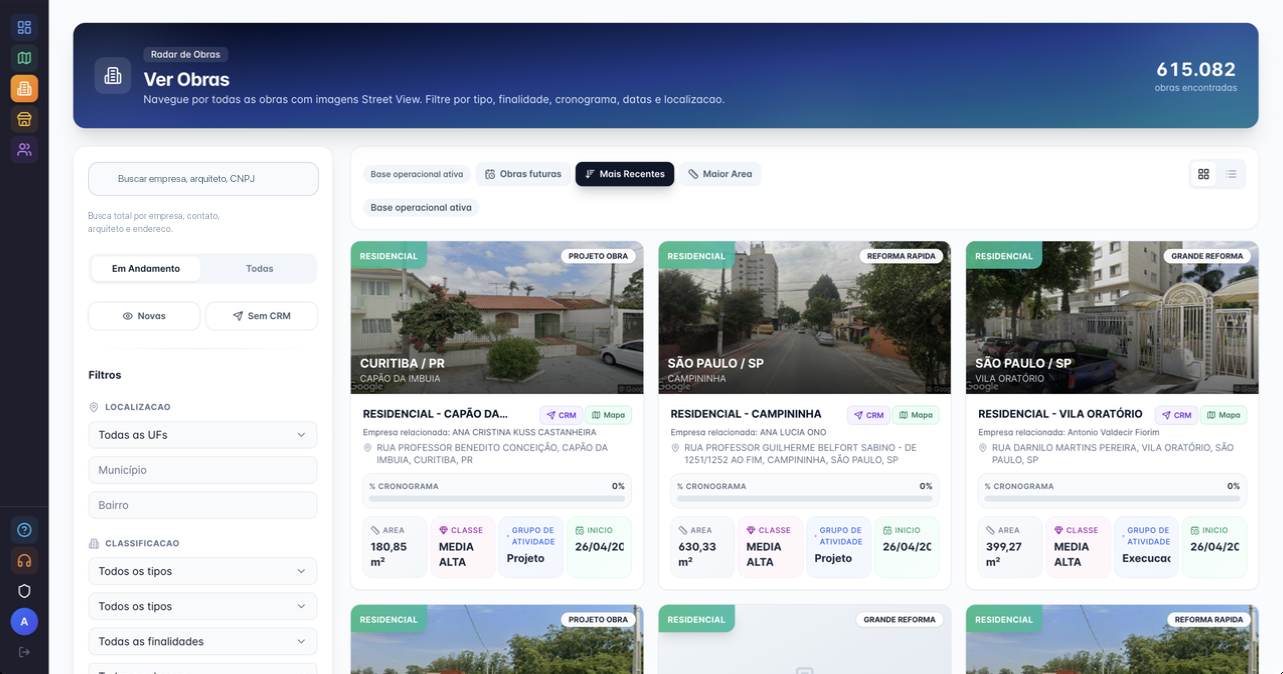This screenshot has height=674, width=1283.
Task: Click the building icon beside Classificacao
Action: (x=94, y=543)
